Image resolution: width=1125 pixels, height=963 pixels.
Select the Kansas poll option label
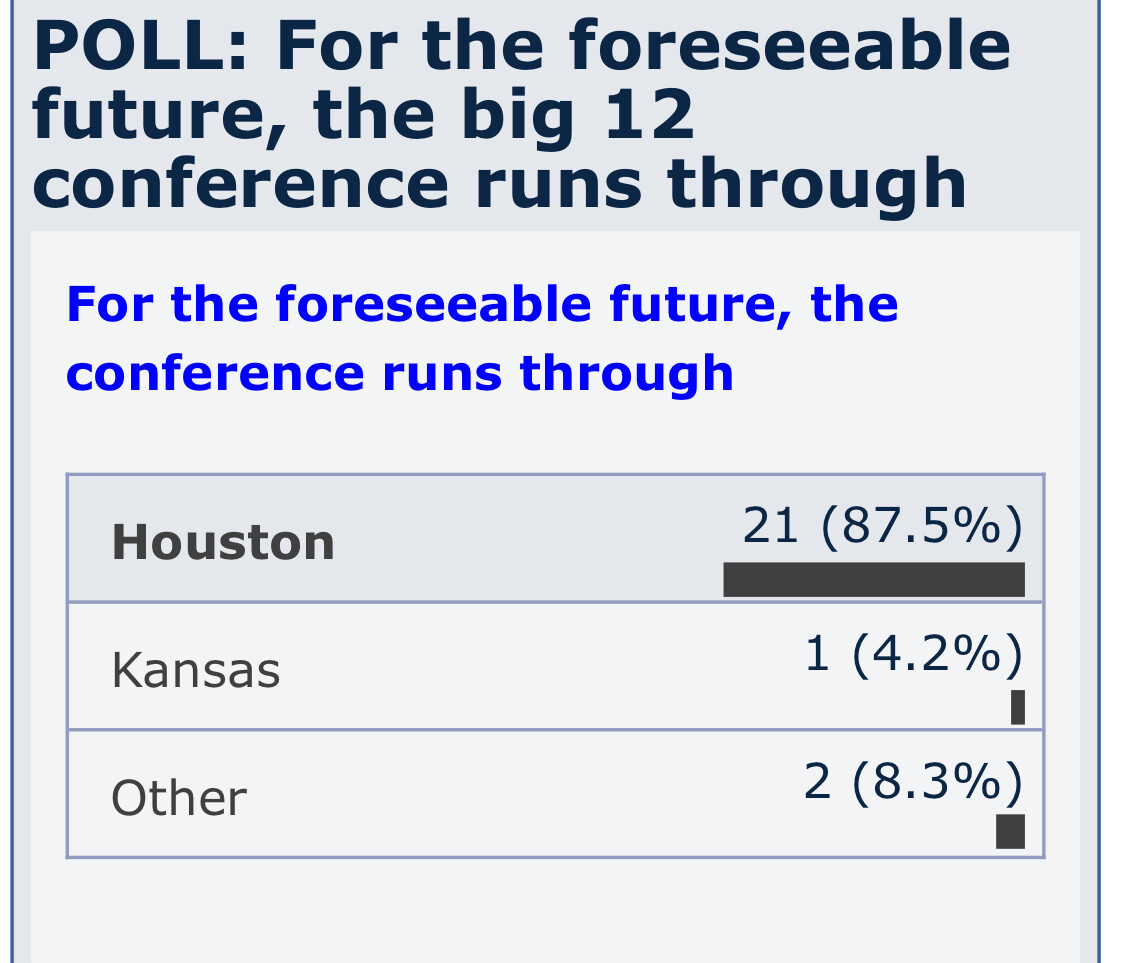195,670
